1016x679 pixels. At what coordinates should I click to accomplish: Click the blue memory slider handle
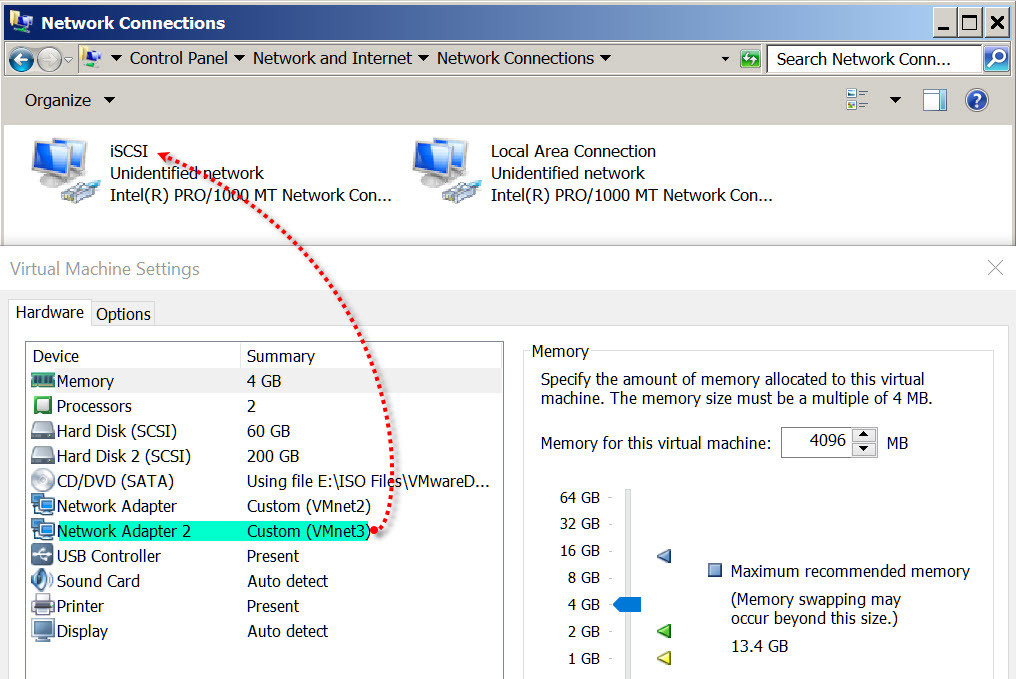[627, 604]
